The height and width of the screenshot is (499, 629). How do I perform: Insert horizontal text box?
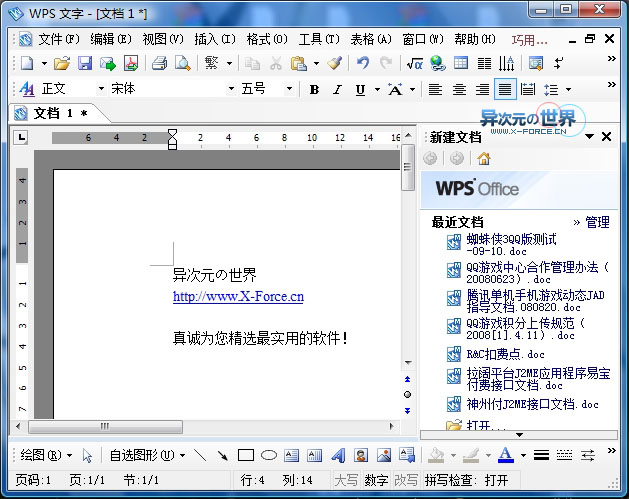[x=292, y=455]
